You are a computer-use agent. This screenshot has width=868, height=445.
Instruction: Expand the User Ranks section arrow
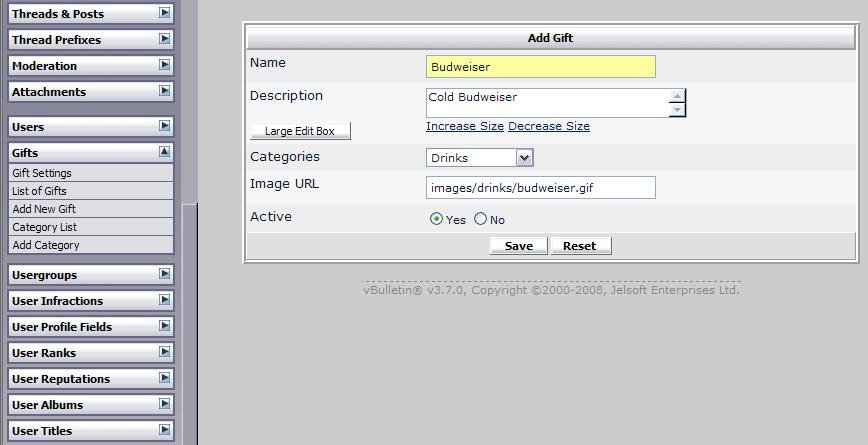click(x=164, y=352)
